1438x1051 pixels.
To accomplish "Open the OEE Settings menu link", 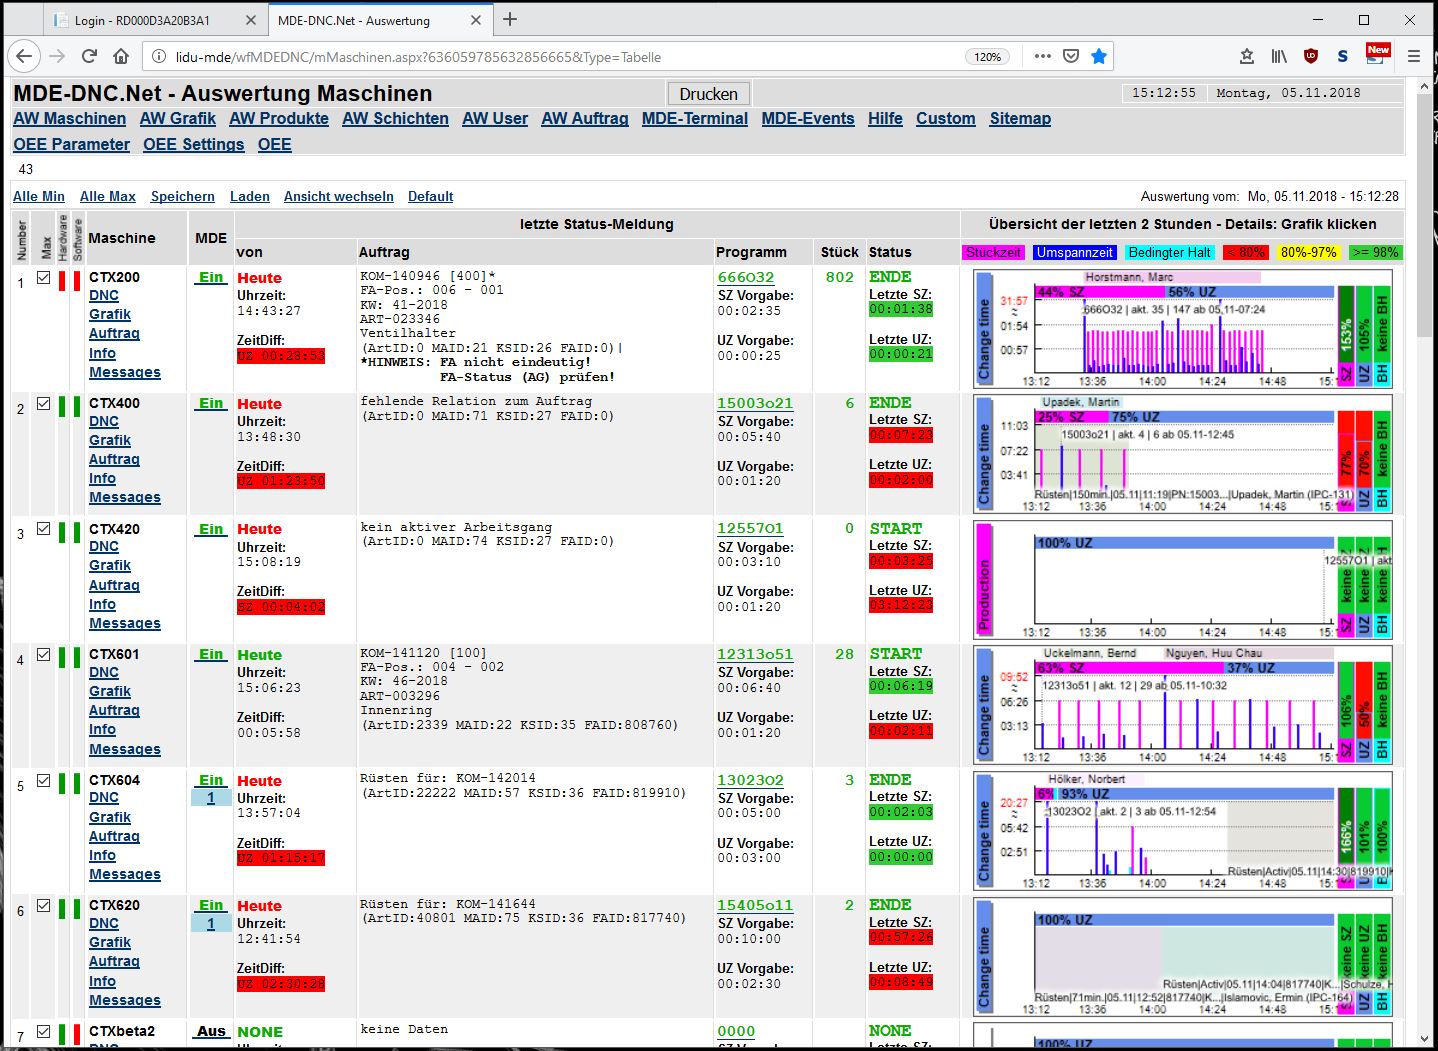I will coord(193,144).
